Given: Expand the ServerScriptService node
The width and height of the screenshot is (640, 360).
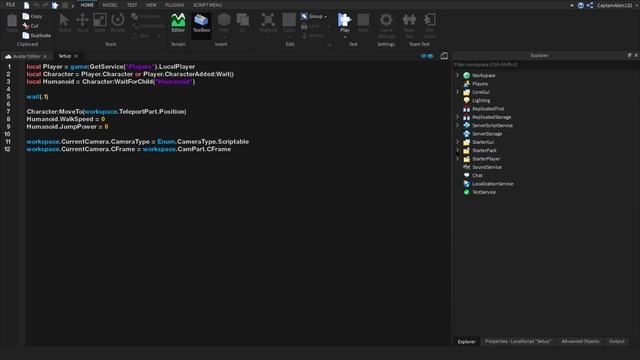Looking at the screenshot, I should coord(457,125).
